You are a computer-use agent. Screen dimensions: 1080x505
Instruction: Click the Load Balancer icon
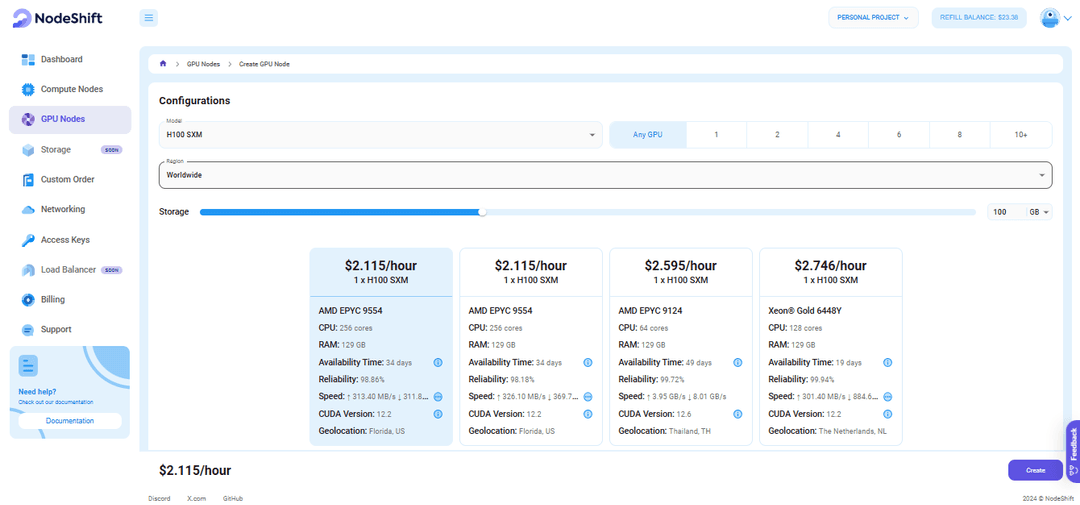click(28, 270)
